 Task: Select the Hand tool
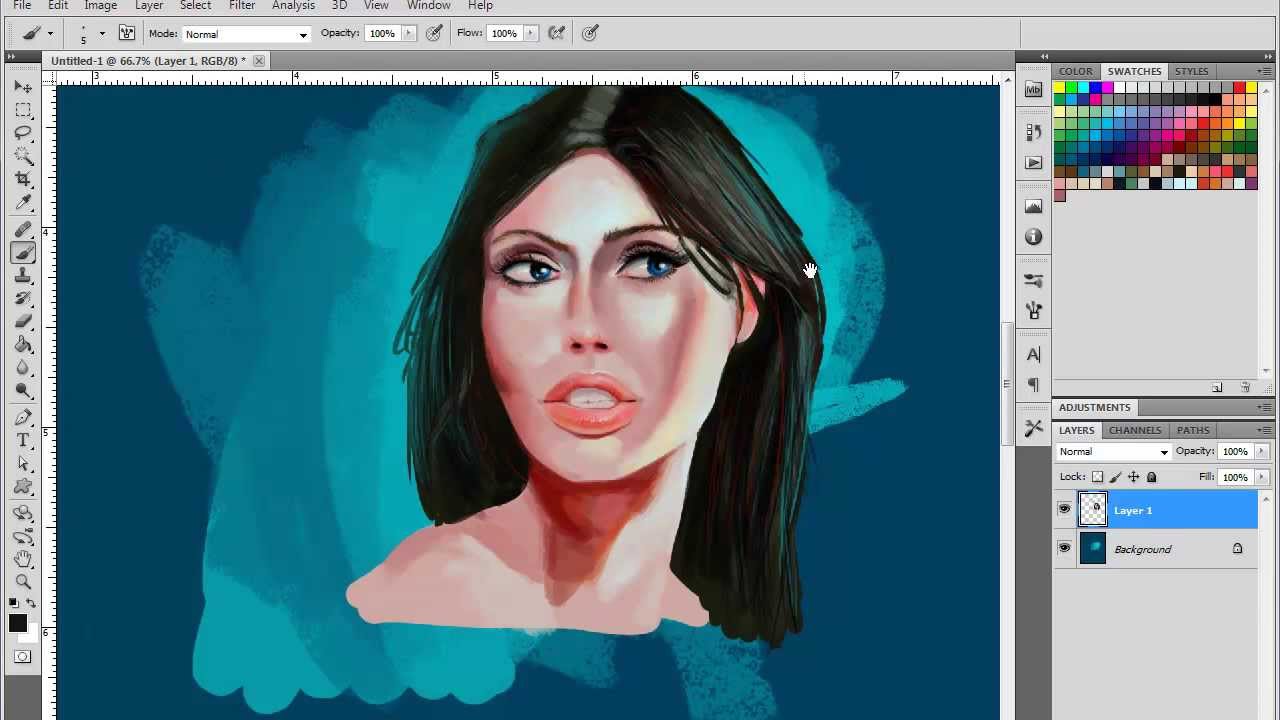pos(23,560)
